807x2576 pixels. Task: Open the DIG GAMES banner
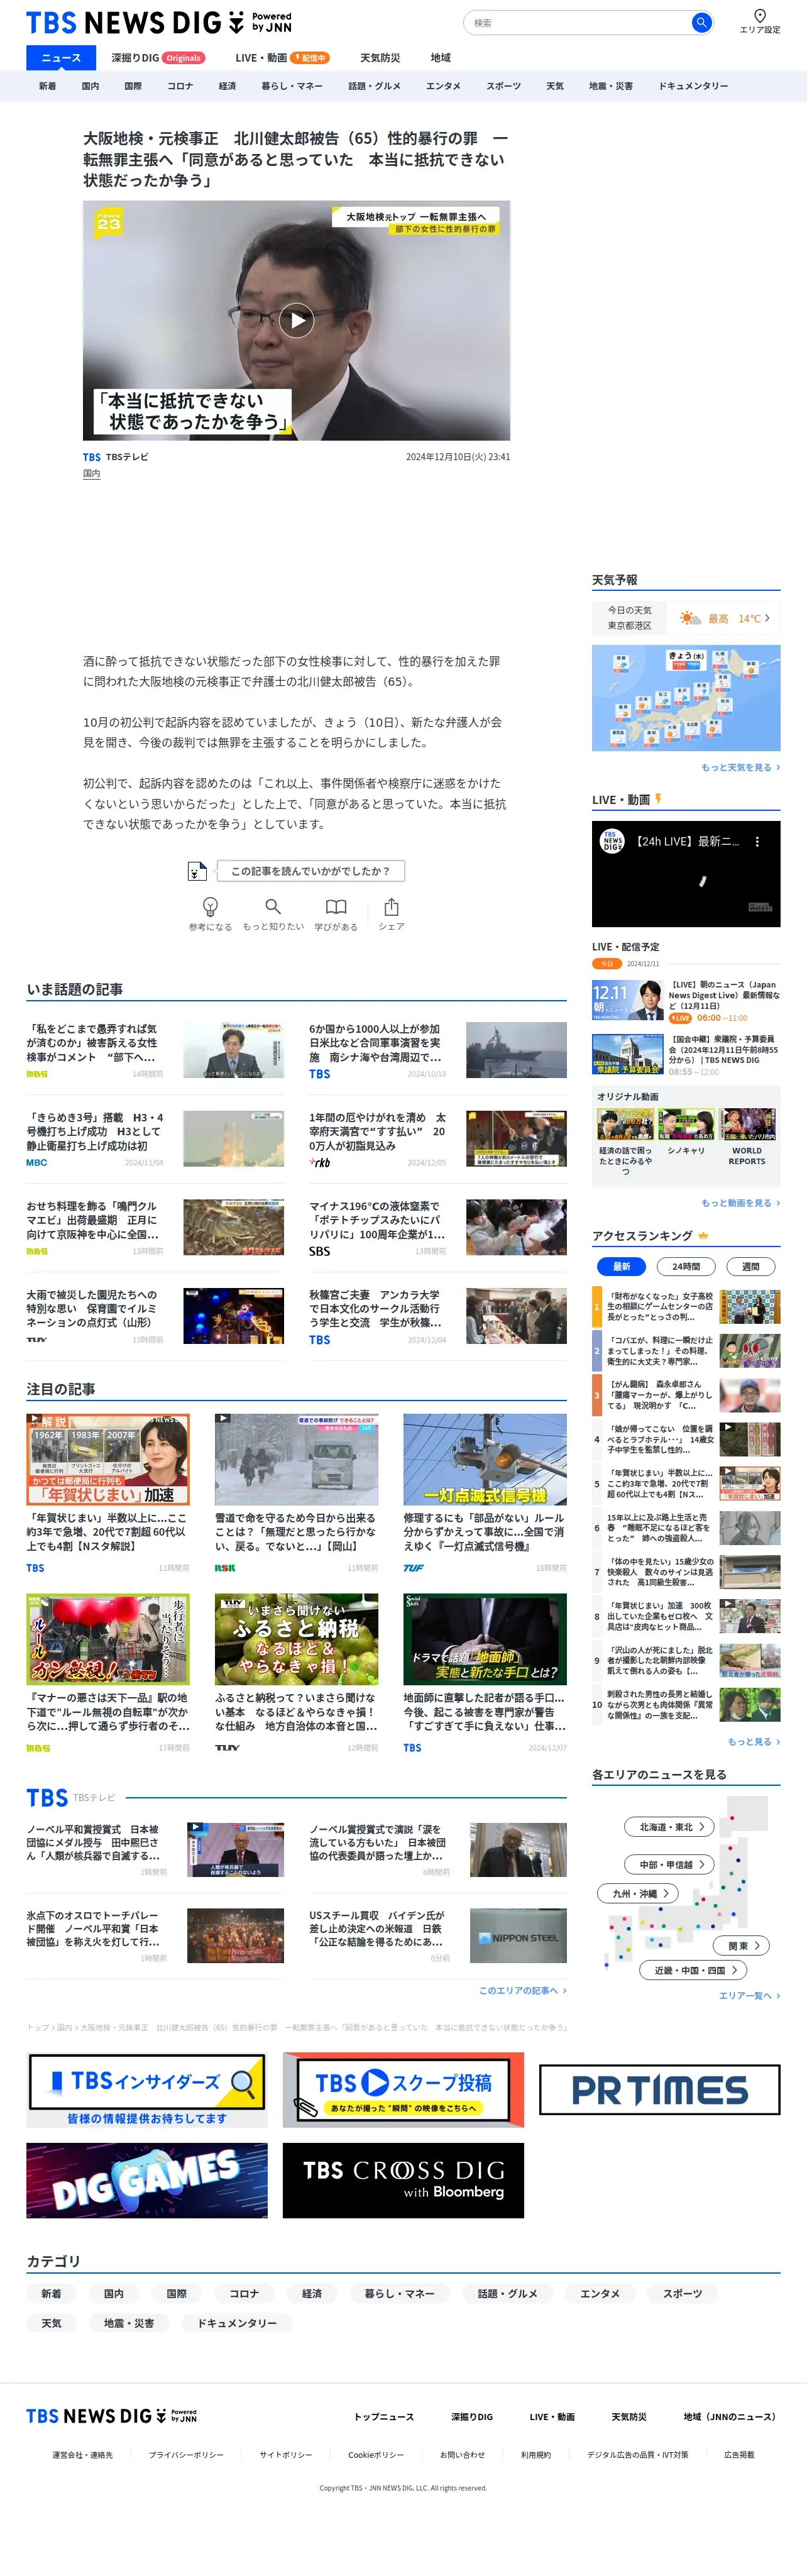(147, 2180)
